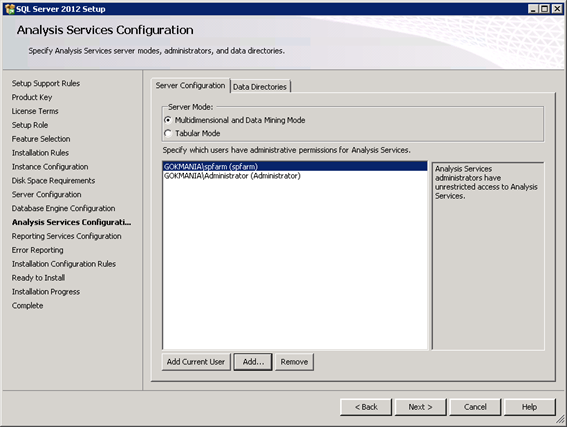Click the window resize grip corner
Viewport: 567px width, 427px height.
point(560,420)
